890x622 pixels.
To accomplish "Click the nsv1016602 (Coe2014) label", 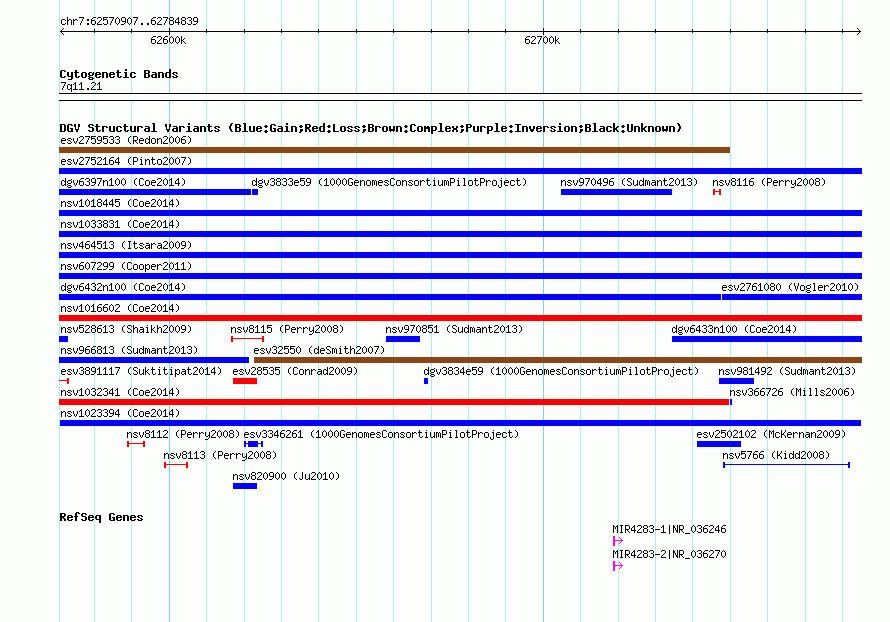I will [120, 308].
